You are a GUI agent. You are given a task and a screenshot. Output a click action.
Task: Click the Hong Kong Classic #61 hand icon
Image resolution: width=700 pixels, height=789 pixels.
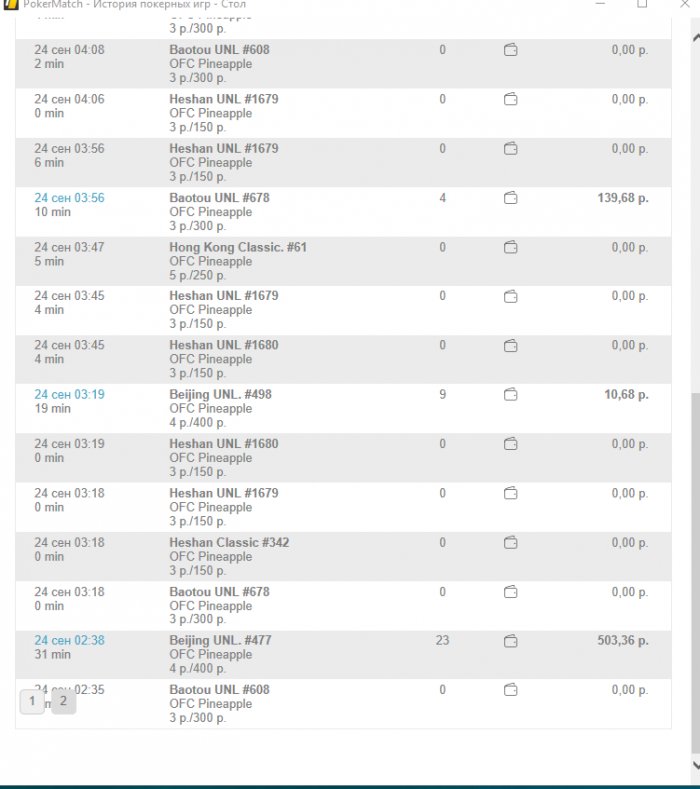point(510,247)
